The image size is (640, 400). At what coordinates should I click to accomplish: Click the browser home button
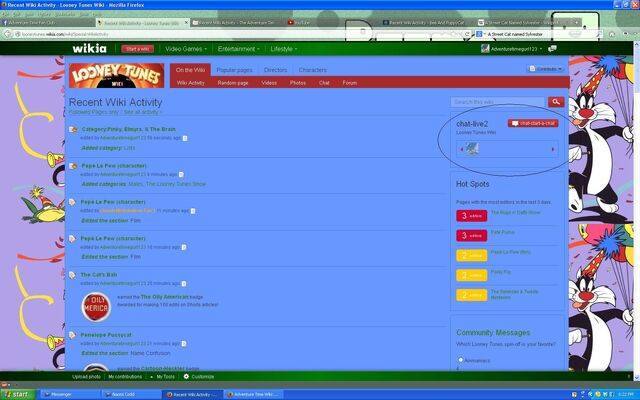612,34
